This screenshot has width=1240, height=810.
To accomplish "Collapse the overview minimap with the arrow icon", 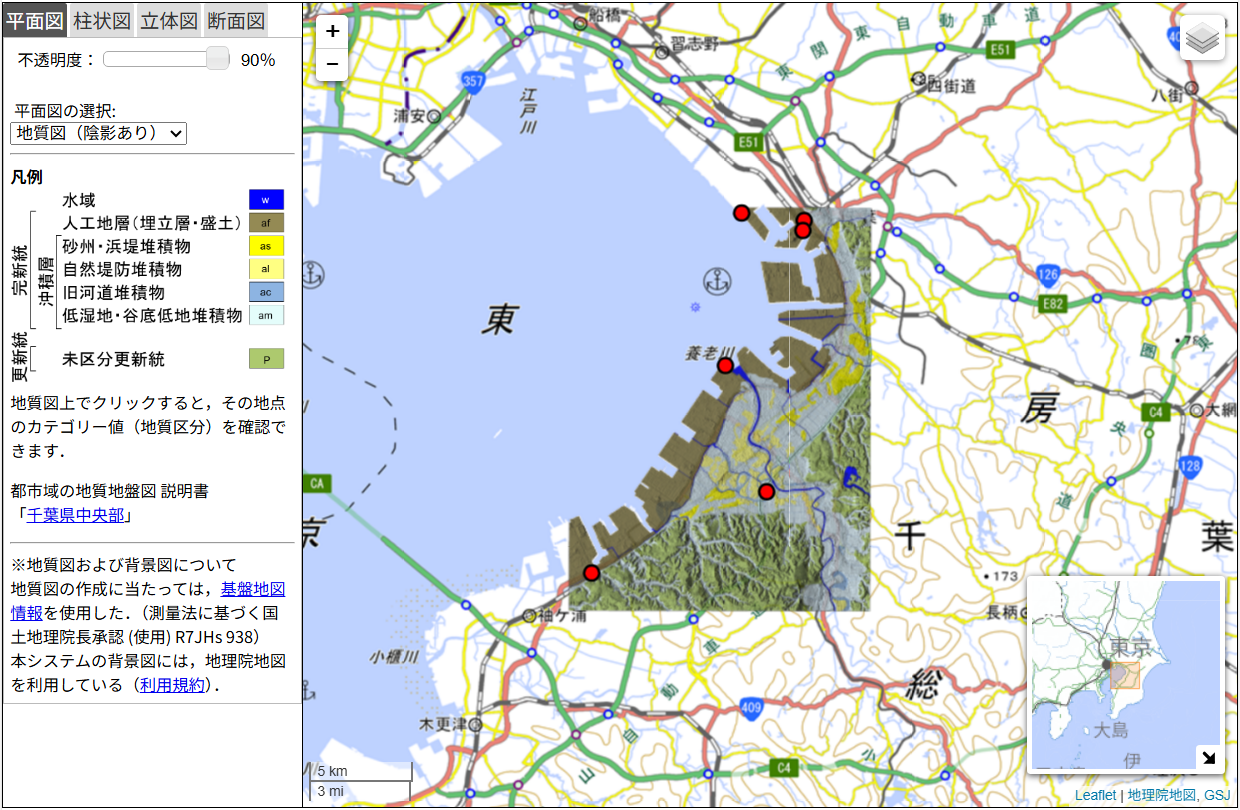I will (x=1209, y=759).
